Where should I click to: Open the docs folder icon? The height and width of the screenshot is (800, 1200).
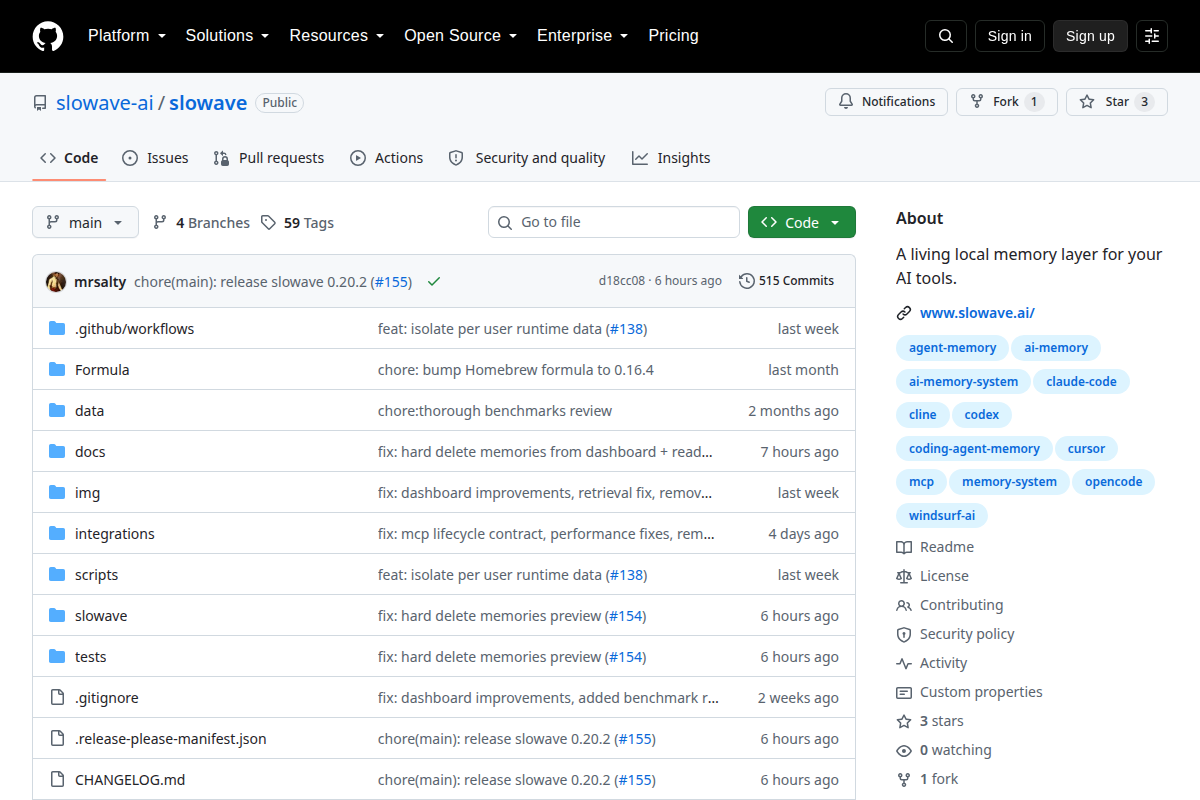(57, 452)
